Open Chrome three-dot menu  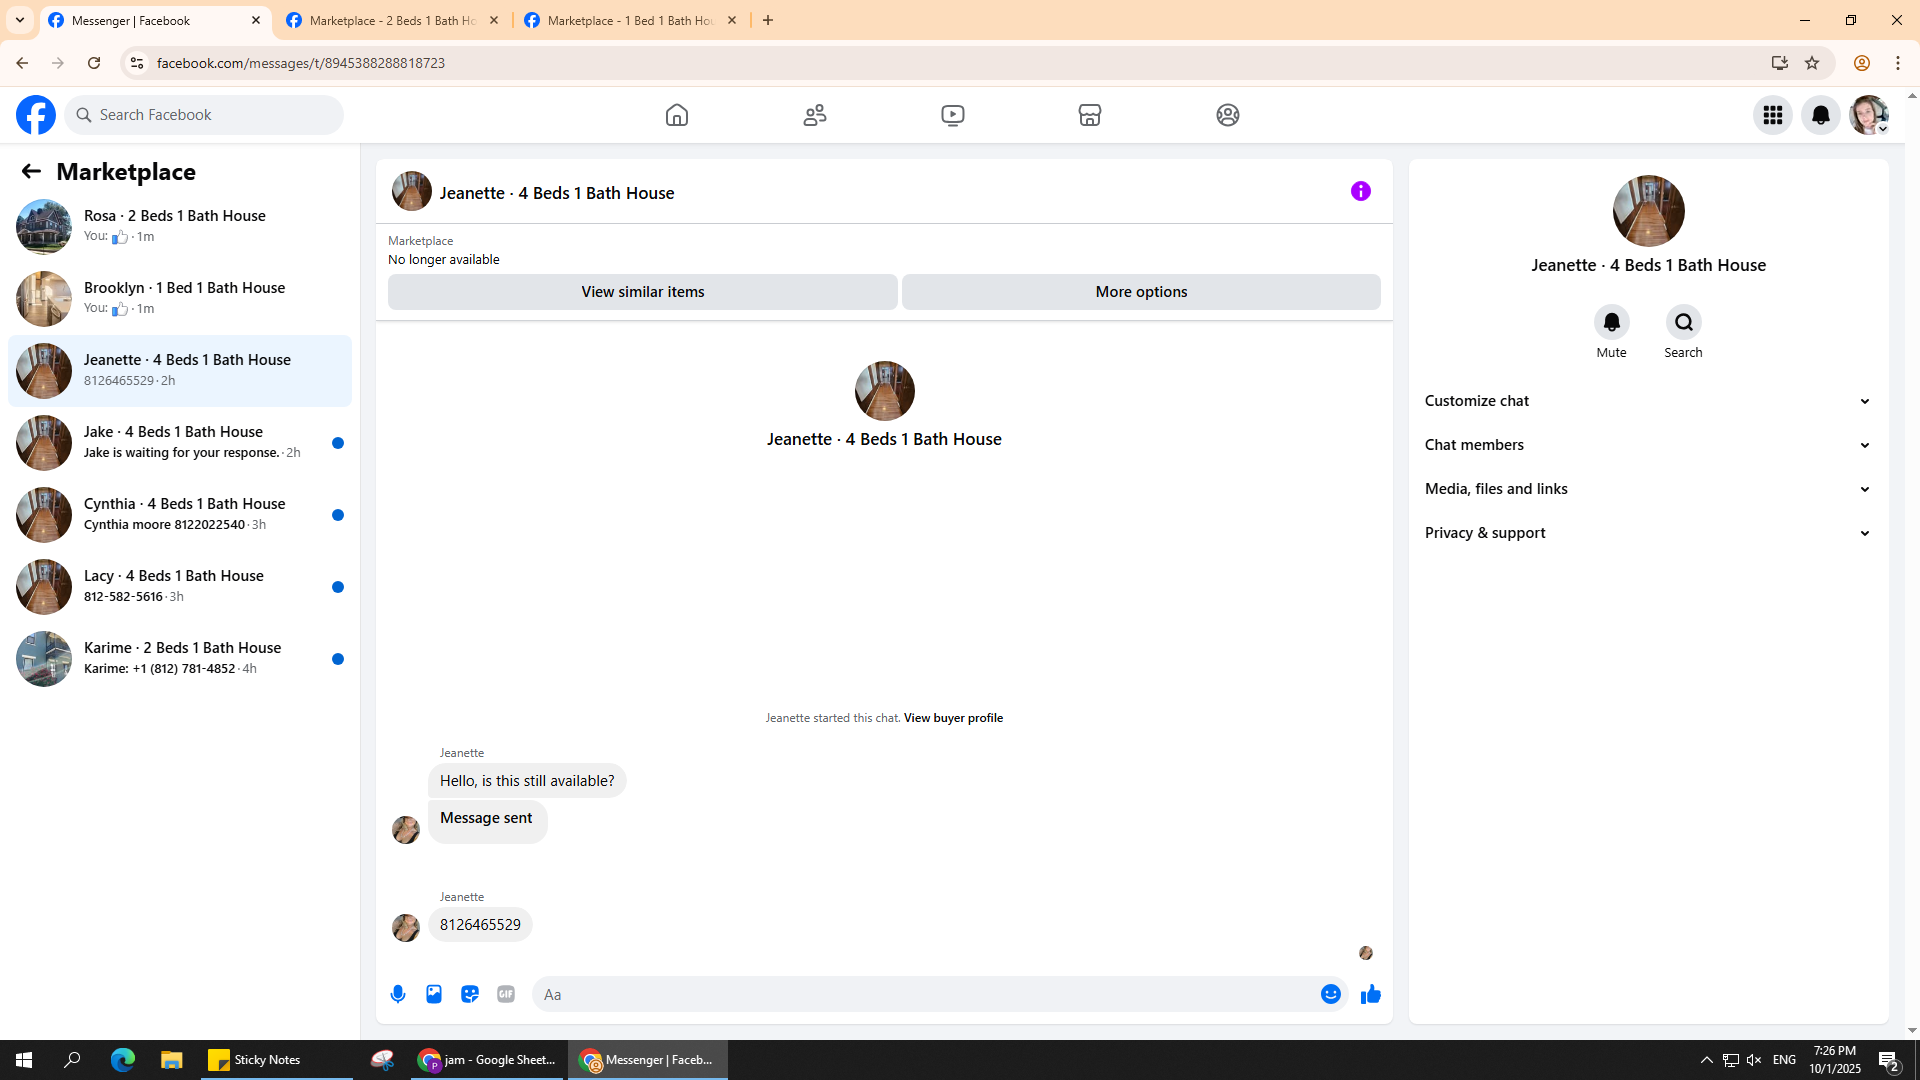[1898, 63]
